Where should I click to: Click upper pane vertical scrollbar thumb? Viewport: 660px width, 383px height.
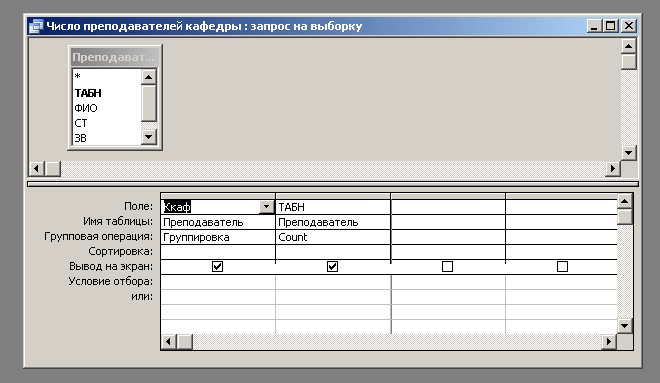(x=628, y=62)
